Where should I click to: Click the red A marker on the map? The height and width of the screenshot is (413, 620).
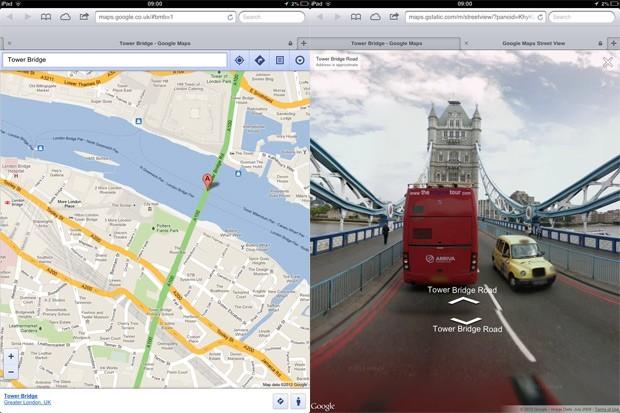tap(208, 181)
